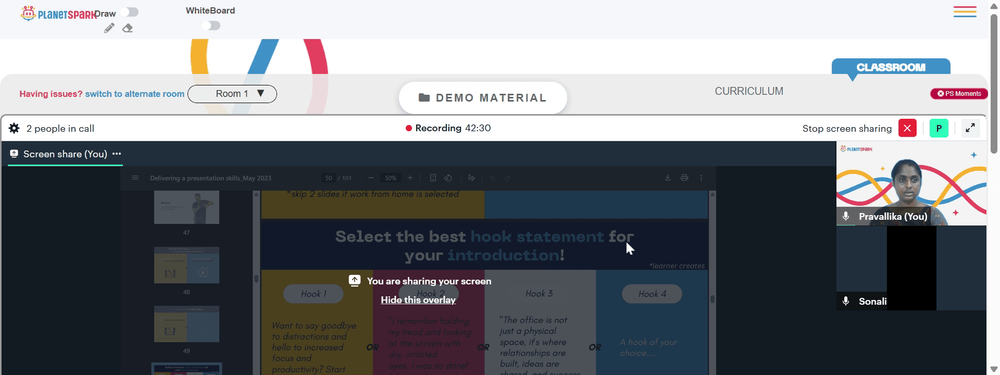Click Pravallika (You) video tile
This screenshot has width=1000, height=375.
point(911,184)
